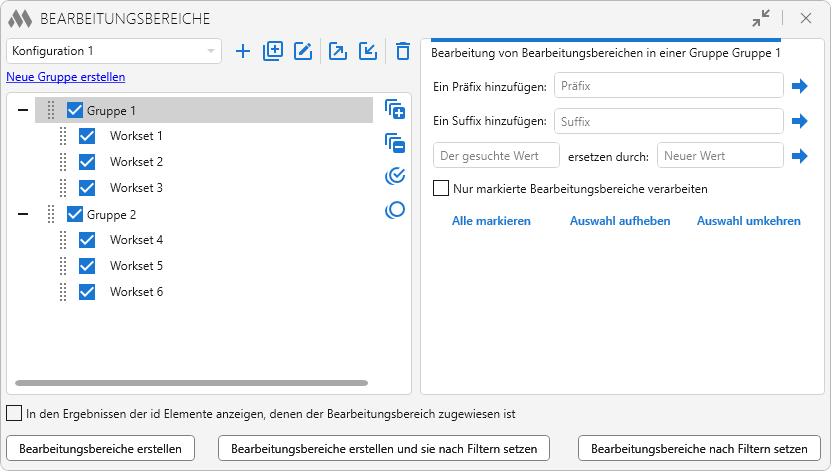The height and width of the screenshot is (471, 831).
Task: Enable 'Nur markierte Bearbeitungsbereiche verarbeiten' checkbox
Action: pos(441,188)
